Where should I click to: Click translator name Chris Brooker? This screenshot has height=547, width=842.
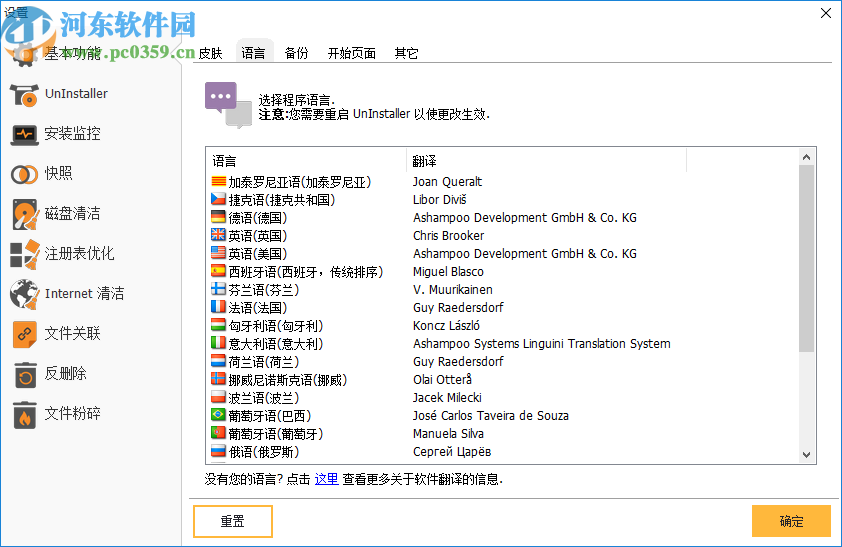tap(448, 236)
